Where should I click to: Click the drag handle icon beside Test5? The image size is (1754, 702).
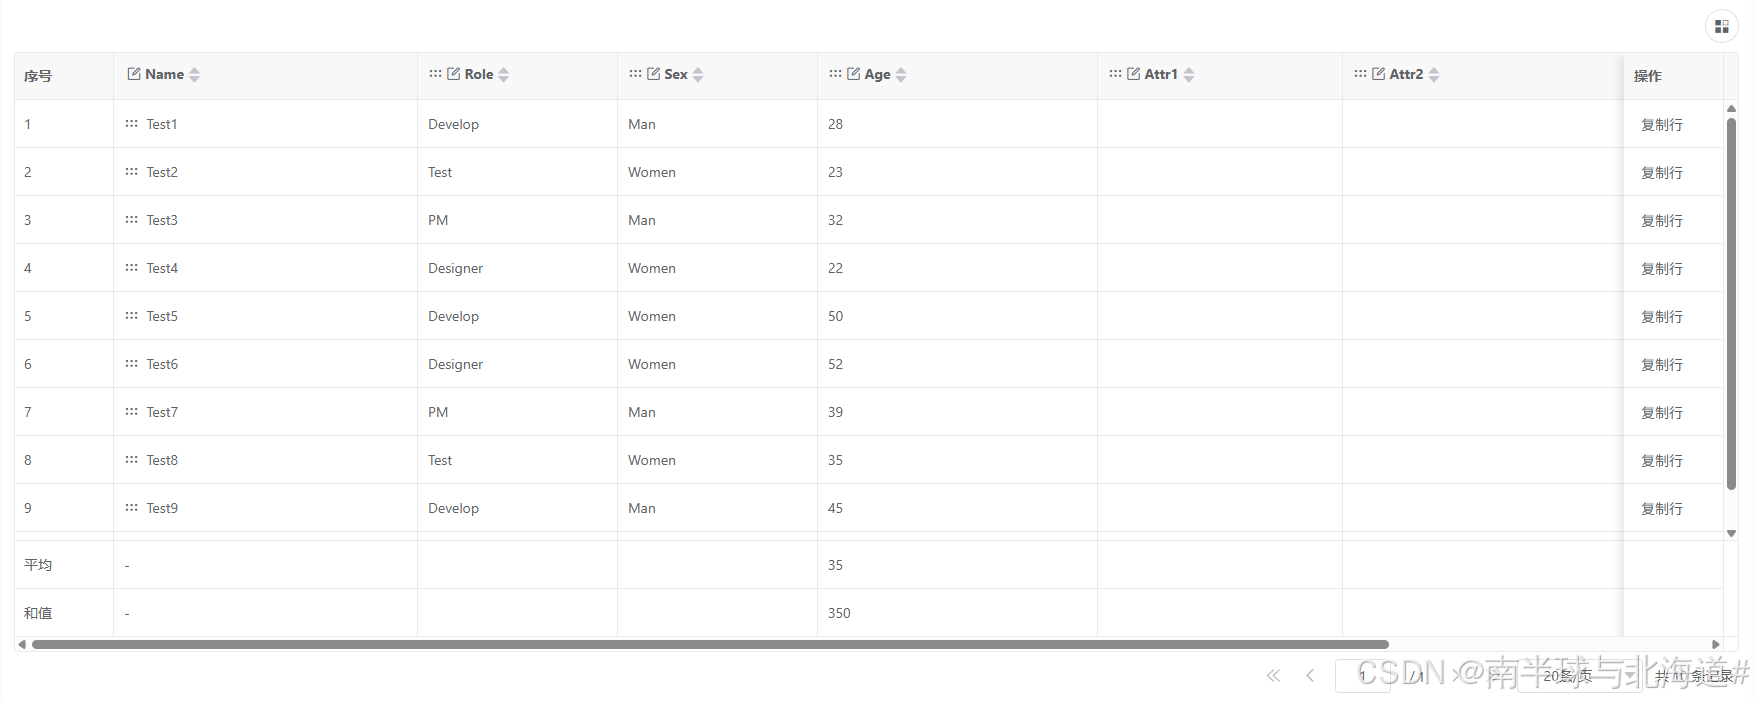(x=131, y=316)
